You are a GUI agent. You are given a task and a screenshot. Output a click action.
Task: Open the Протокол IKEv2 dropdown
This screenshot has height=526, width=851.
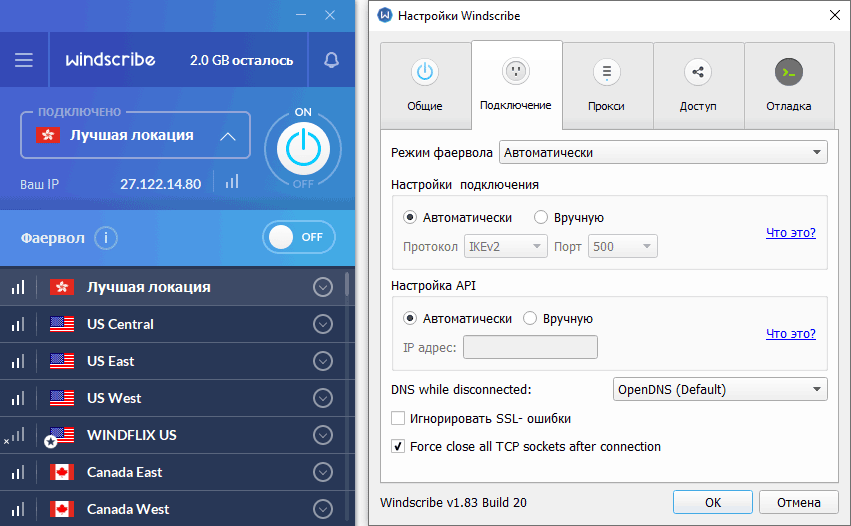505,246
